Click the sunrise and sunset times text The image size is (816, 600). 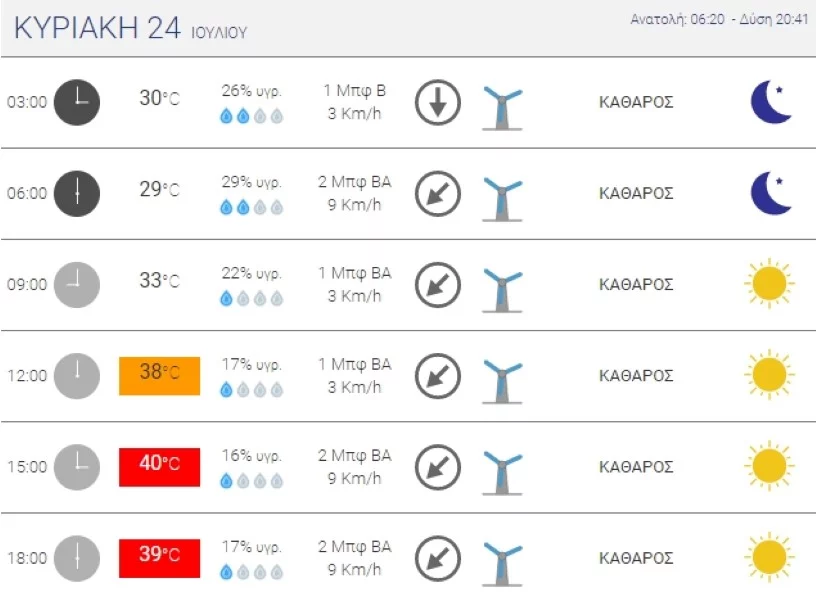point(718,20)
